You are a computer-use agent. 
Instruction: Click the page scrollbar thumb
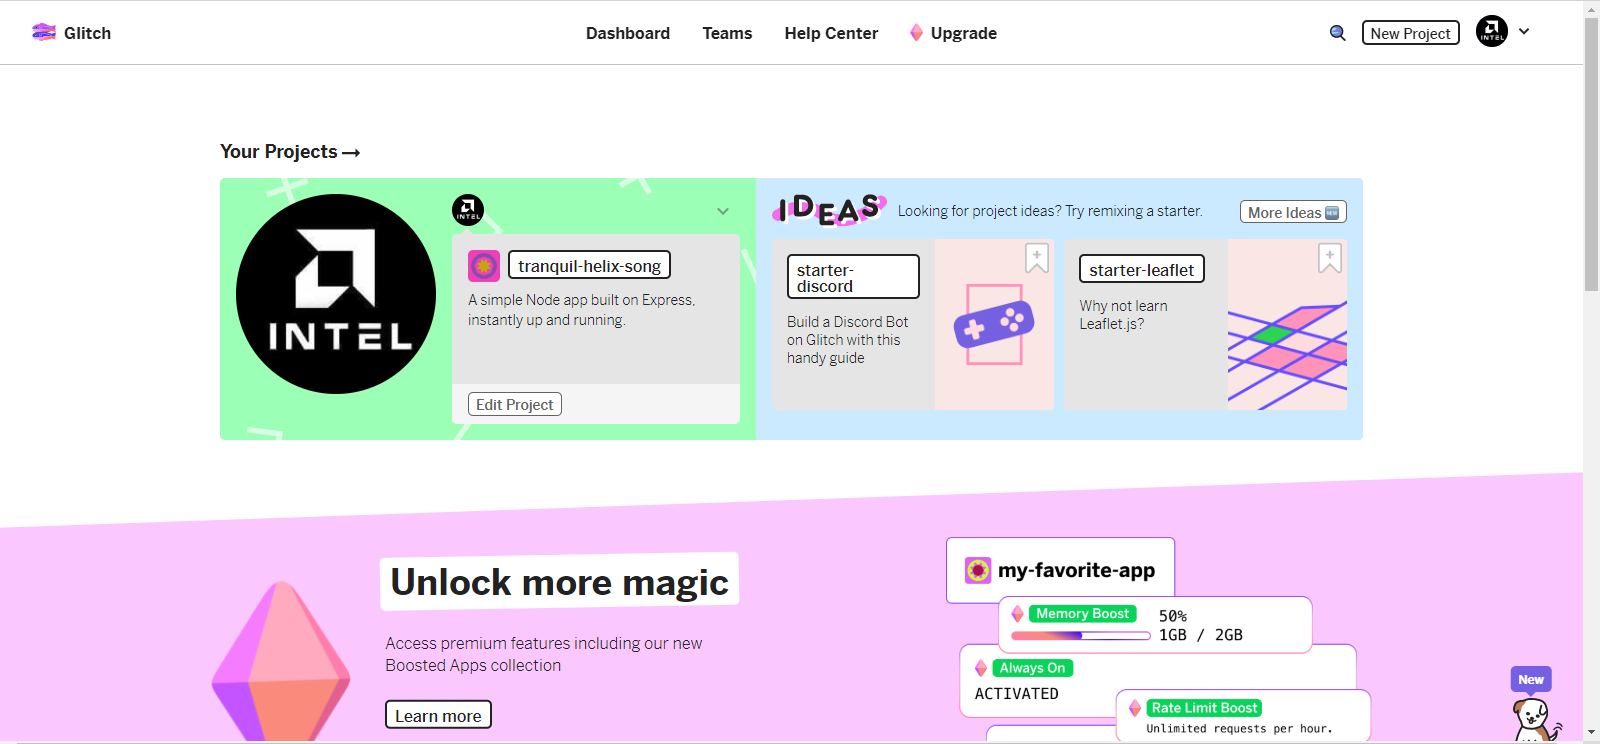click(1591, 153)
